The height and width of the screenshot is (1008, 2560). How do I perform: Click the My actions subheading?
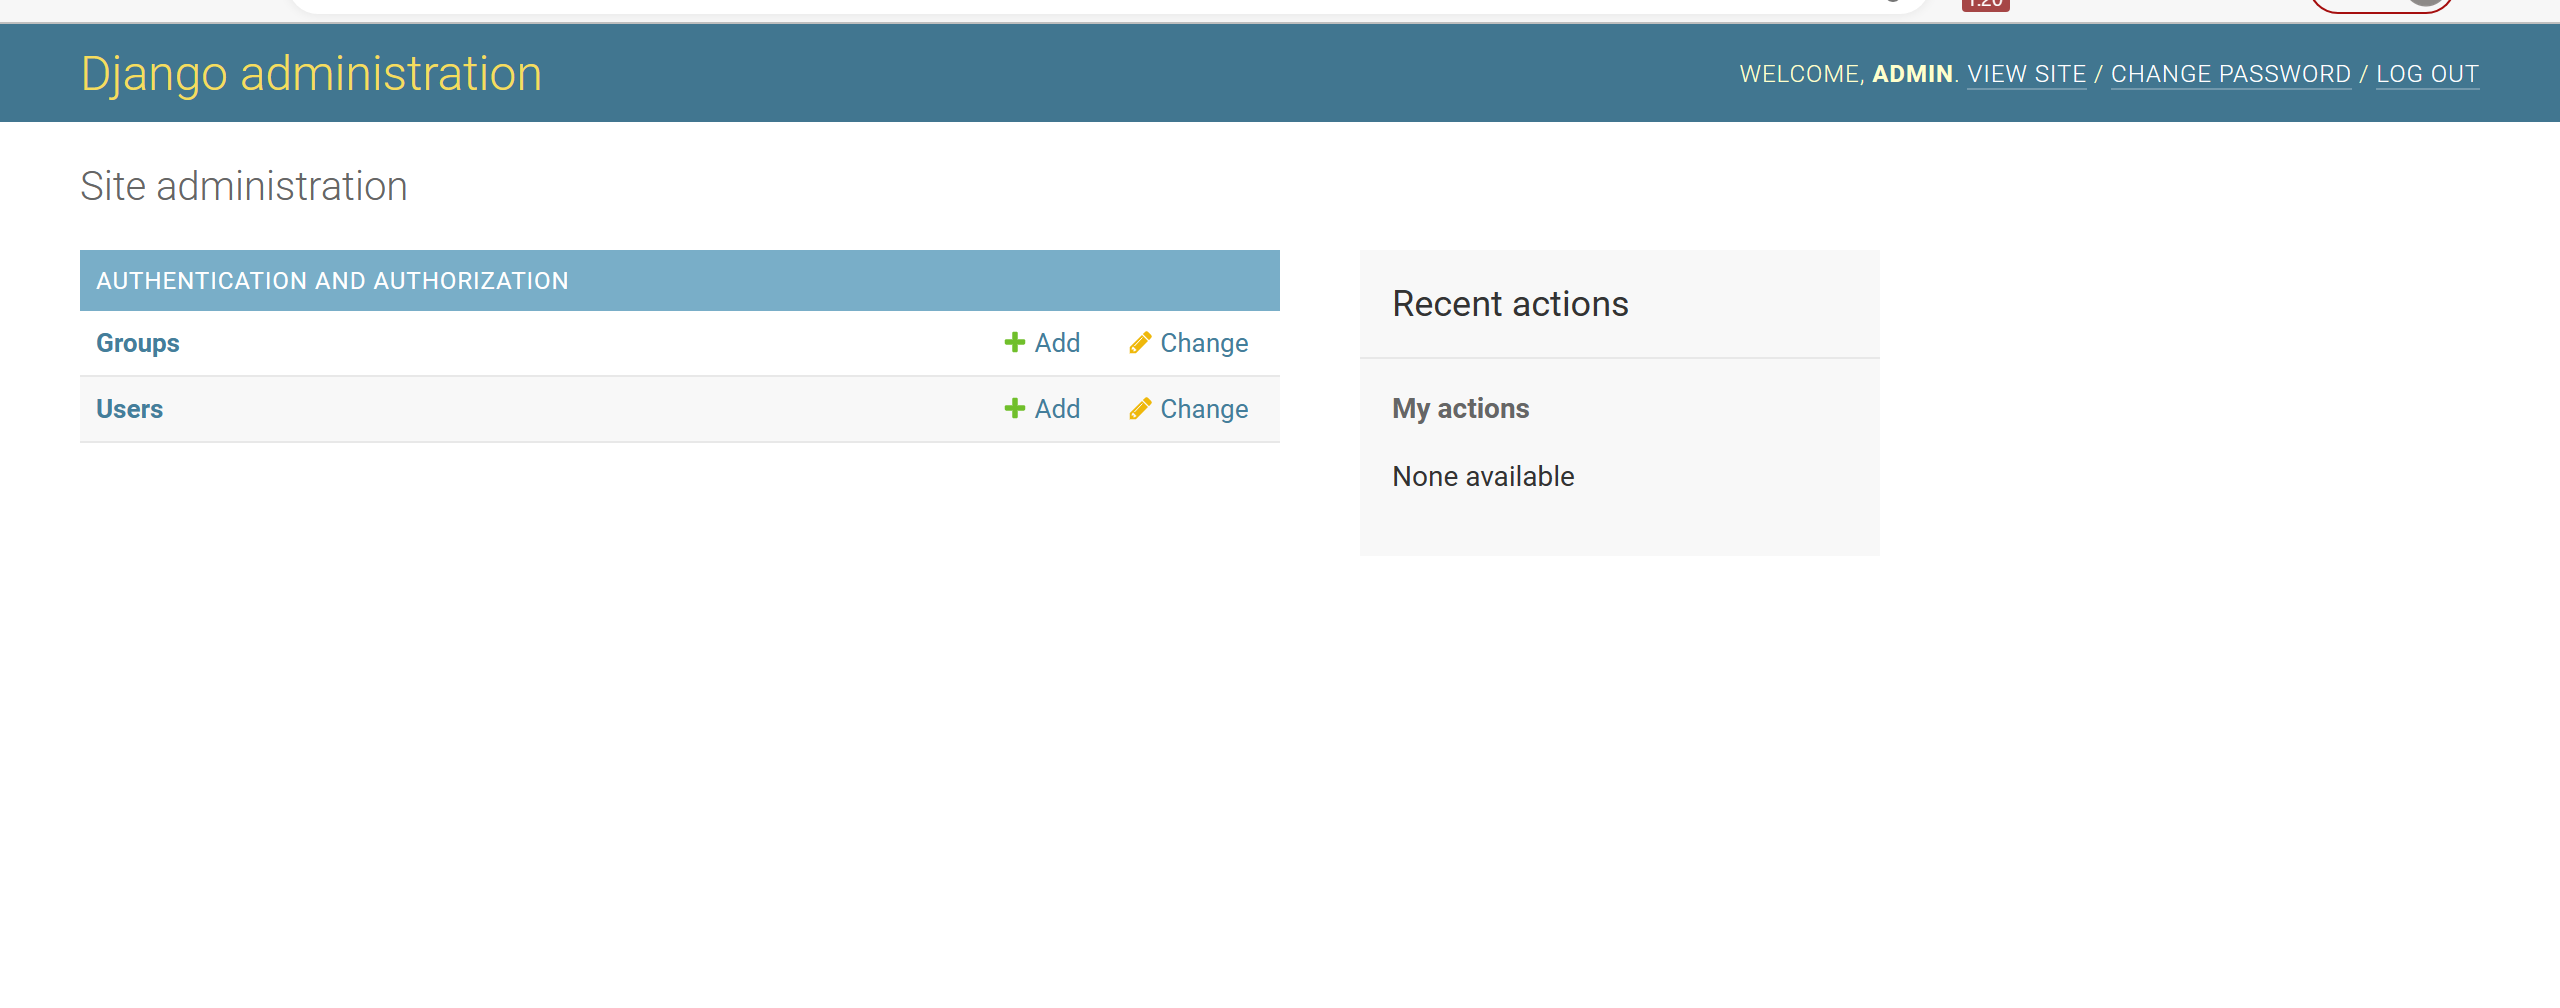click(1460, 409)
